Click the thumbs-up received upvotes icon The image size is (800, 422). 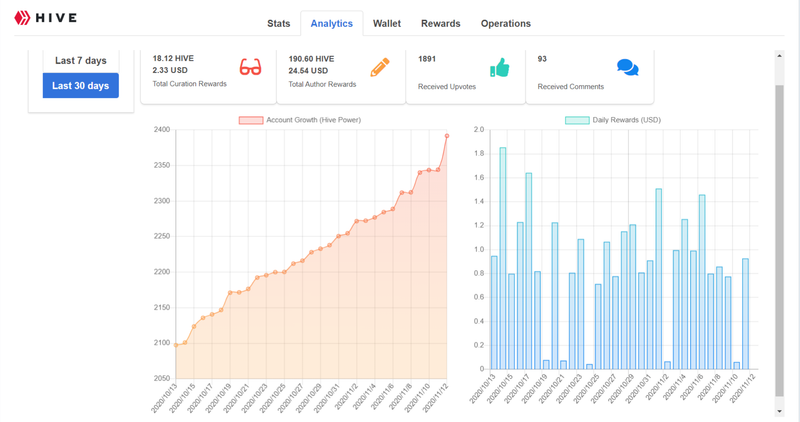tap(499, 67)
